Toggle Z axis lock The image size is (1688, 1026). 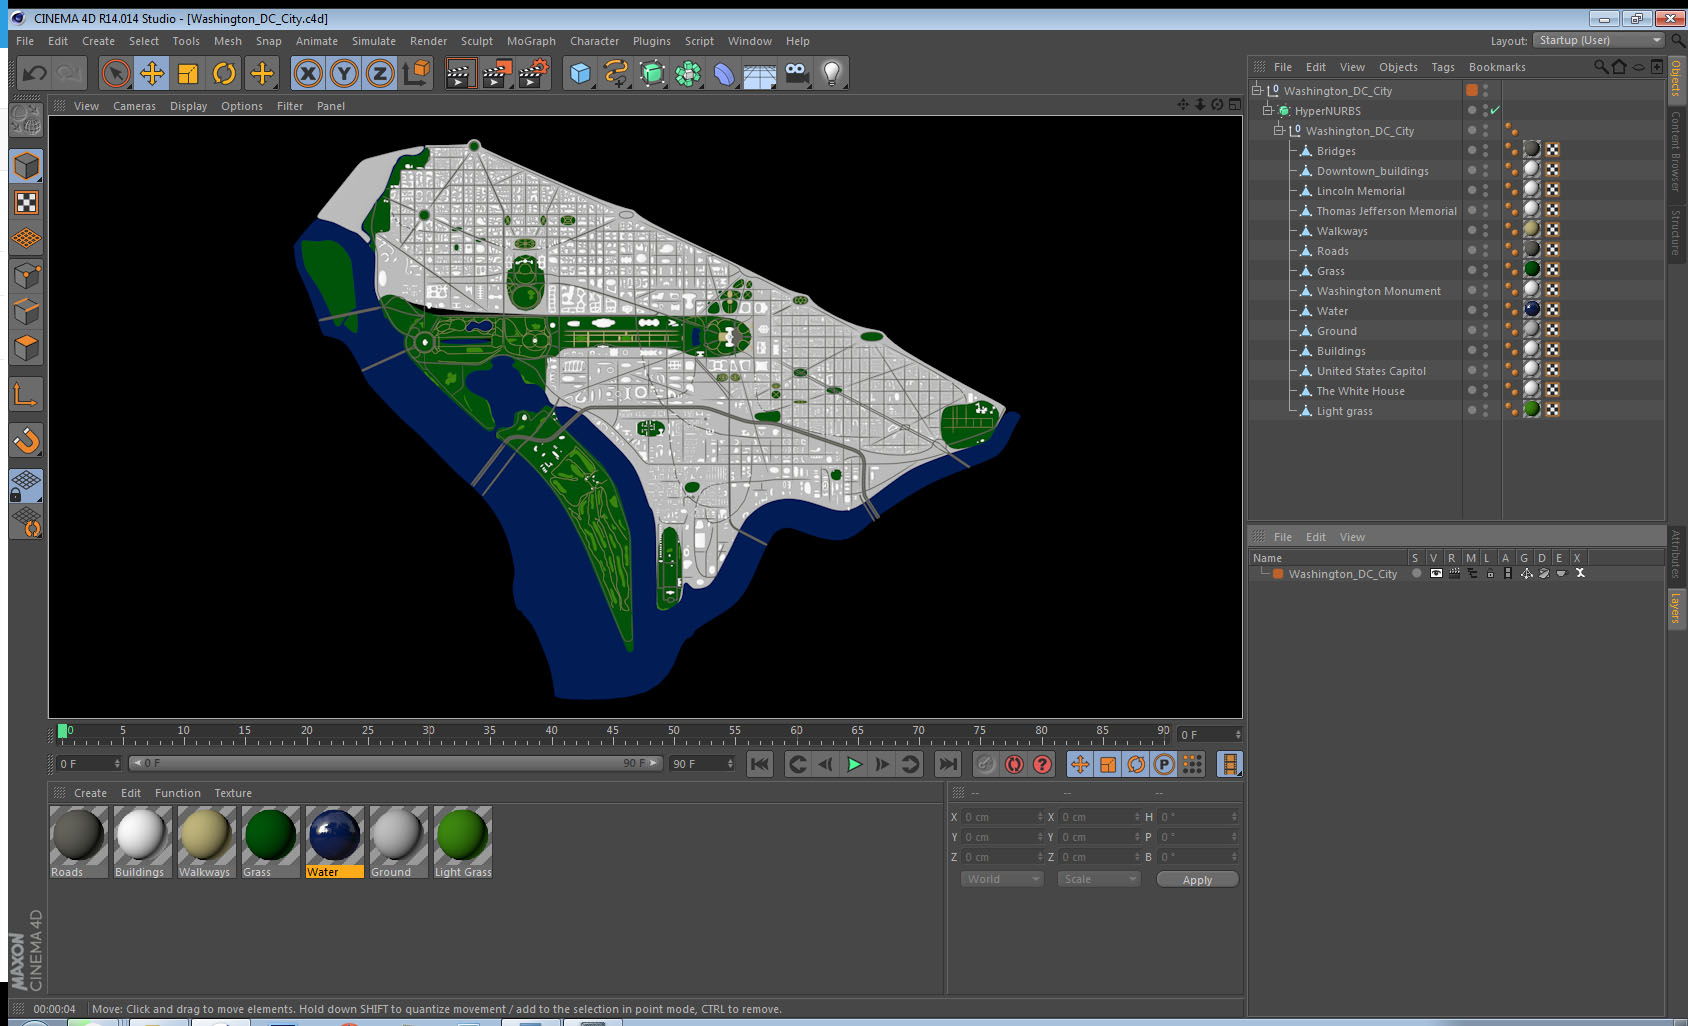click(x=380, y=73)
